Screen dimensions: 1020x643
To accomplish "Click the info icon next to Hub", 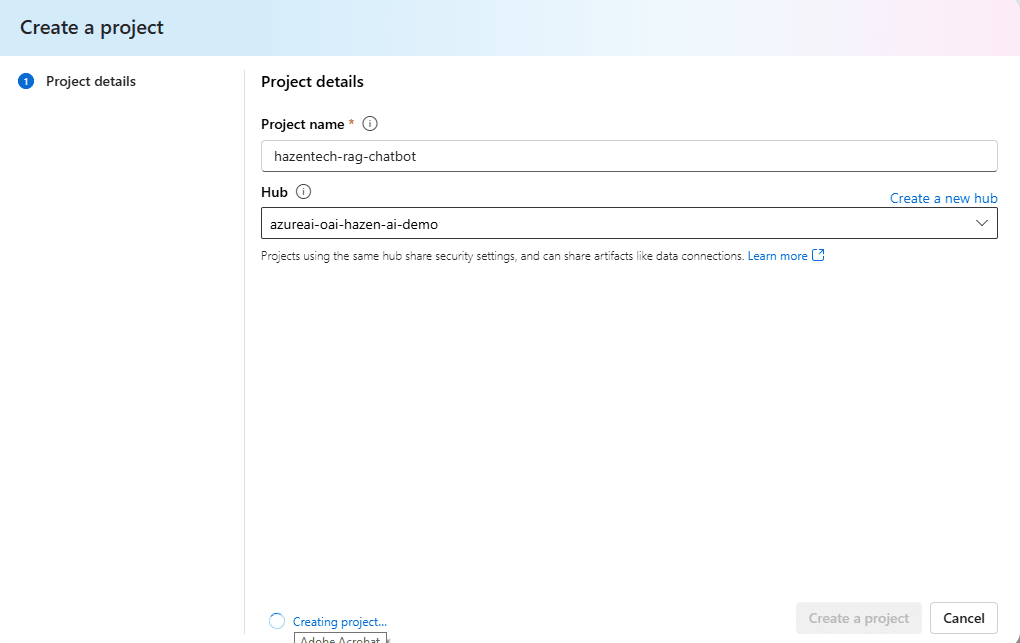I will [x=304, y=192].
